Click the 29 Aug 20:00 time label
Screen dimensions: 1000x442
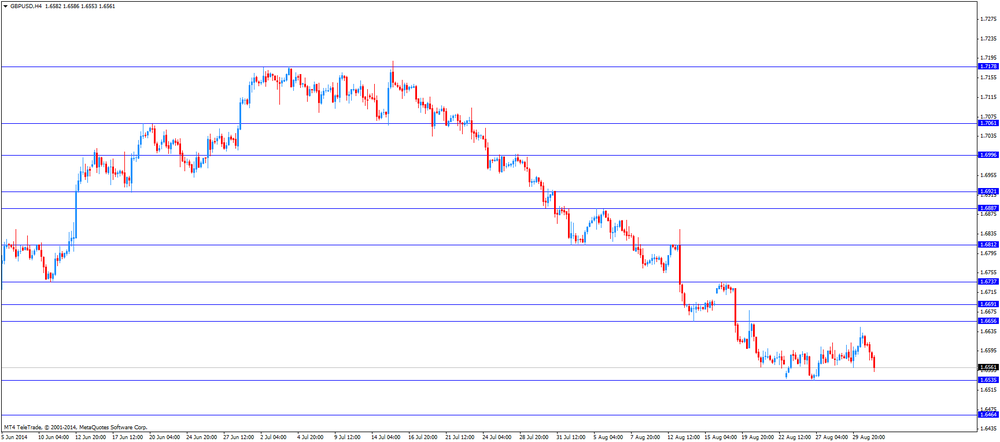click(869, 438)
